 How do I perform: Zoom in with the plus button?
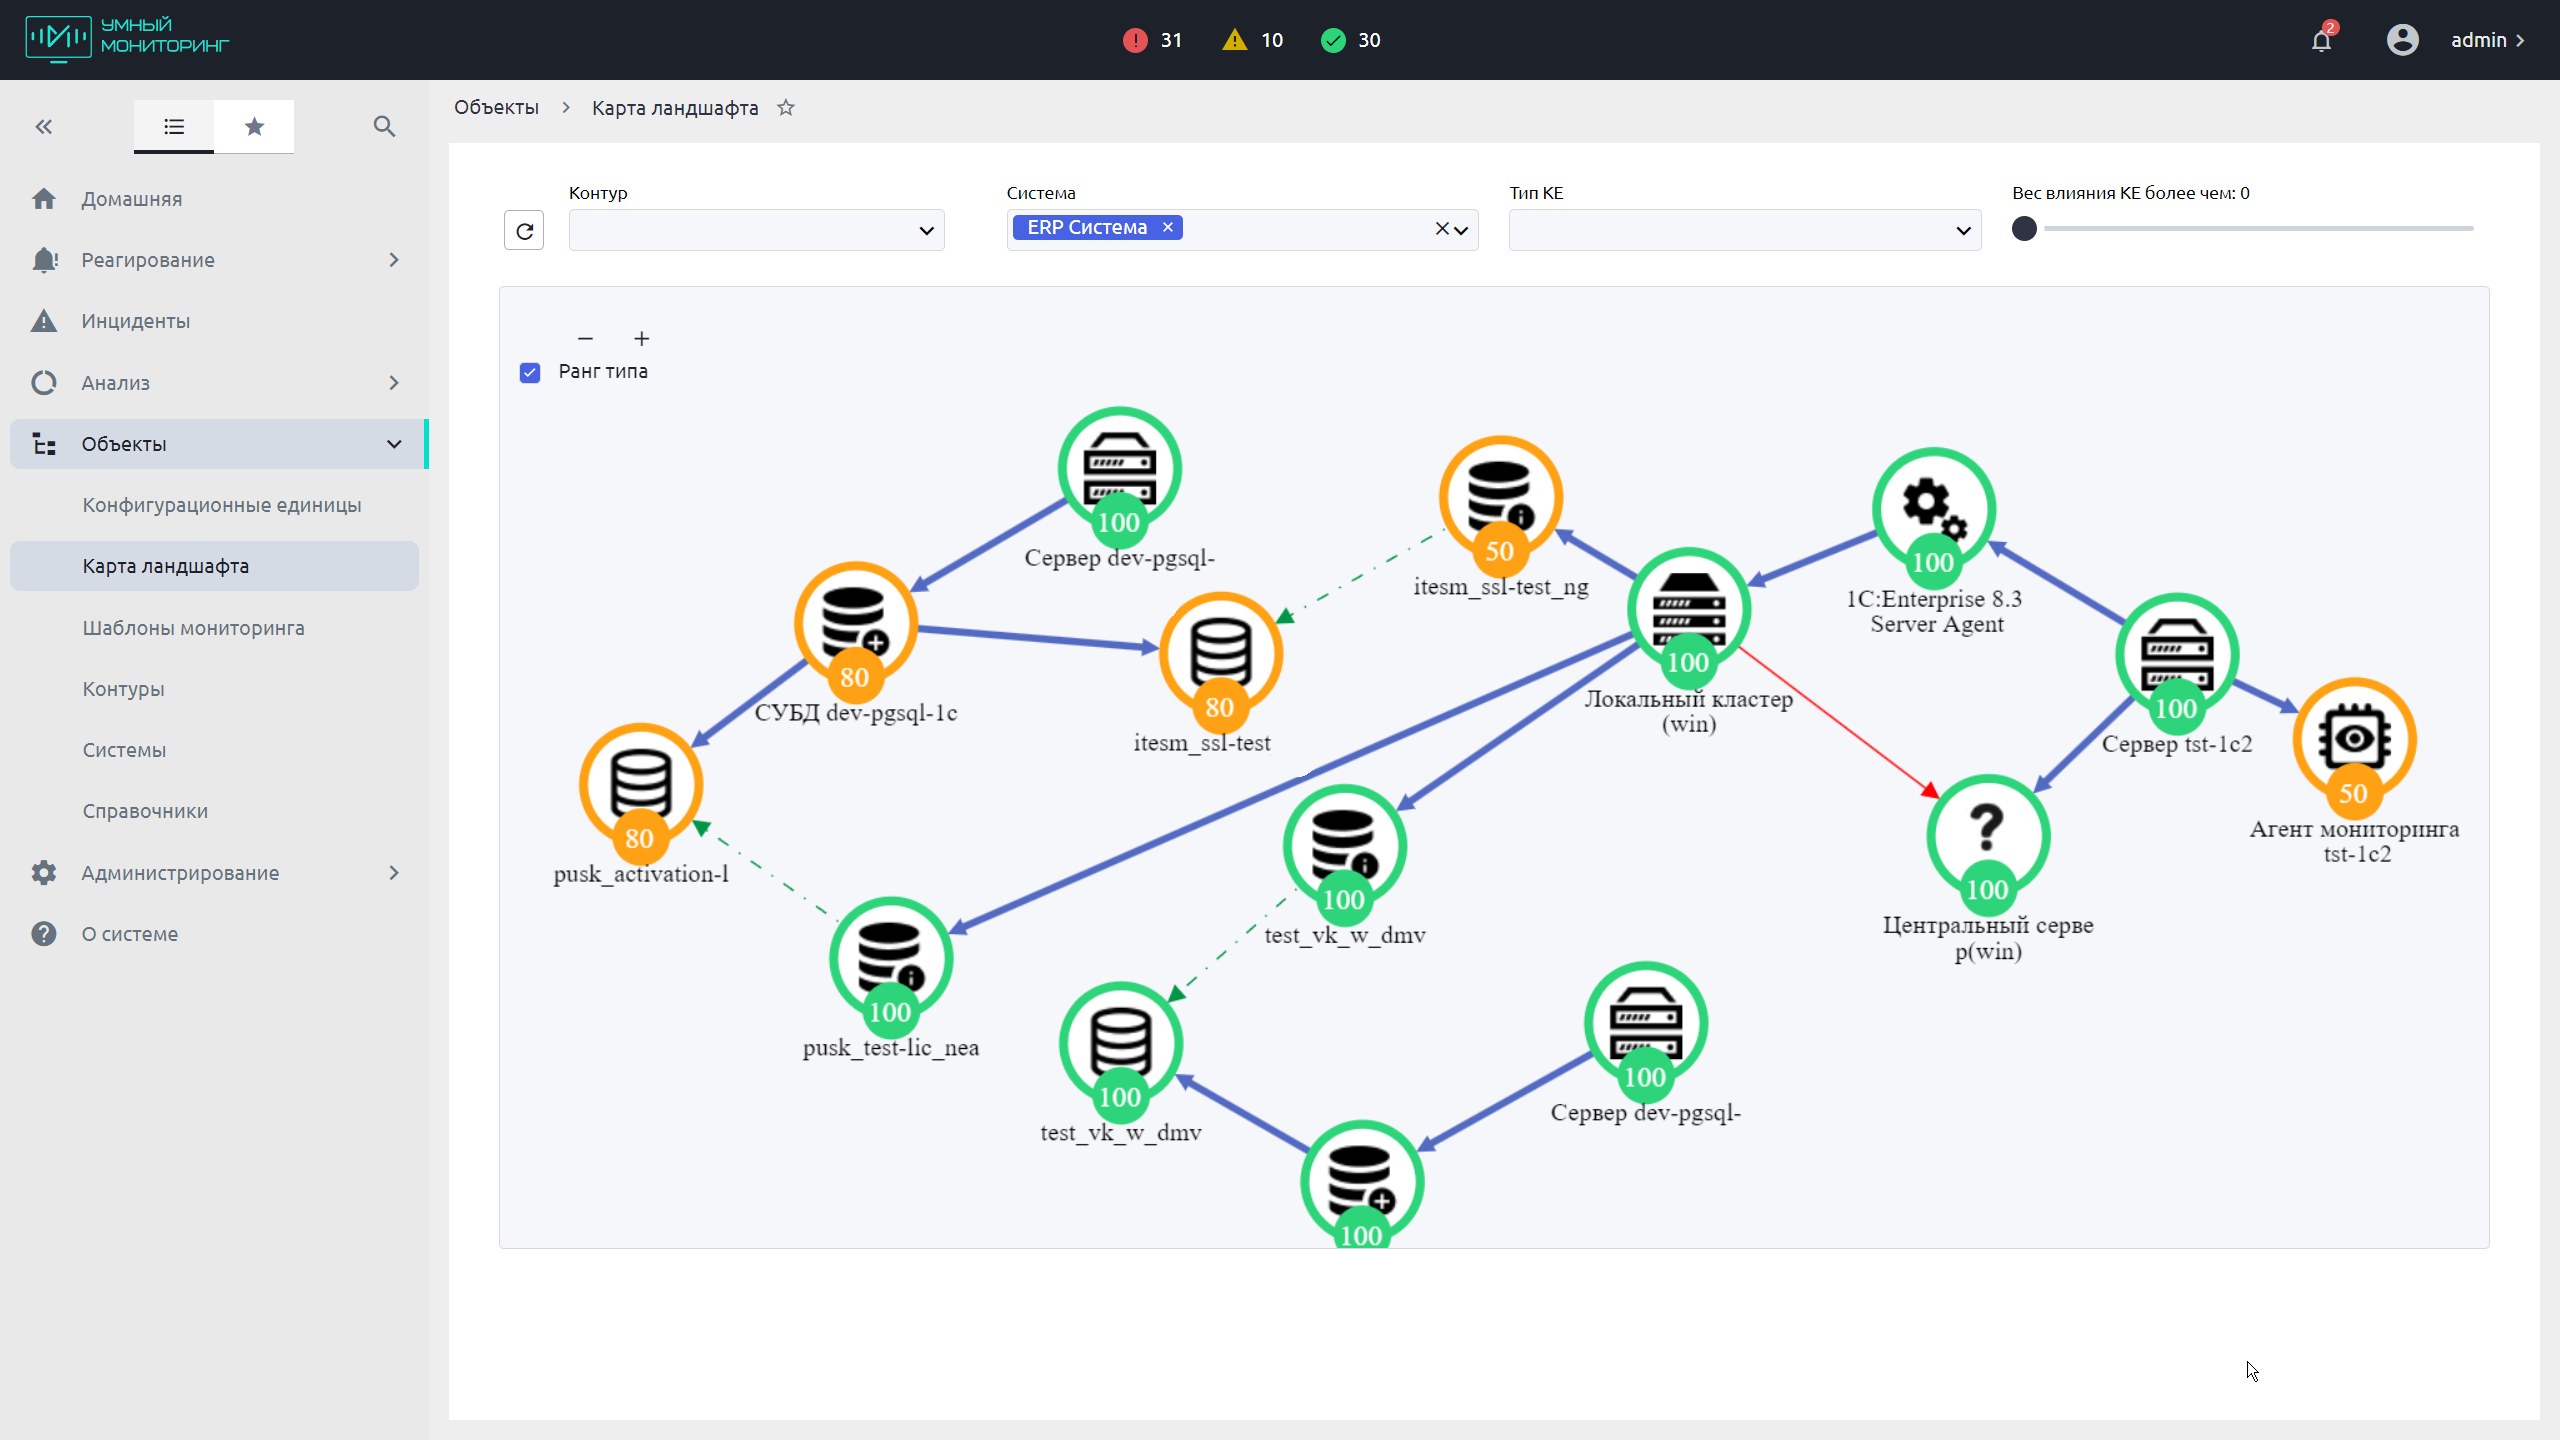pyautogui.click(x=642, y=339)
